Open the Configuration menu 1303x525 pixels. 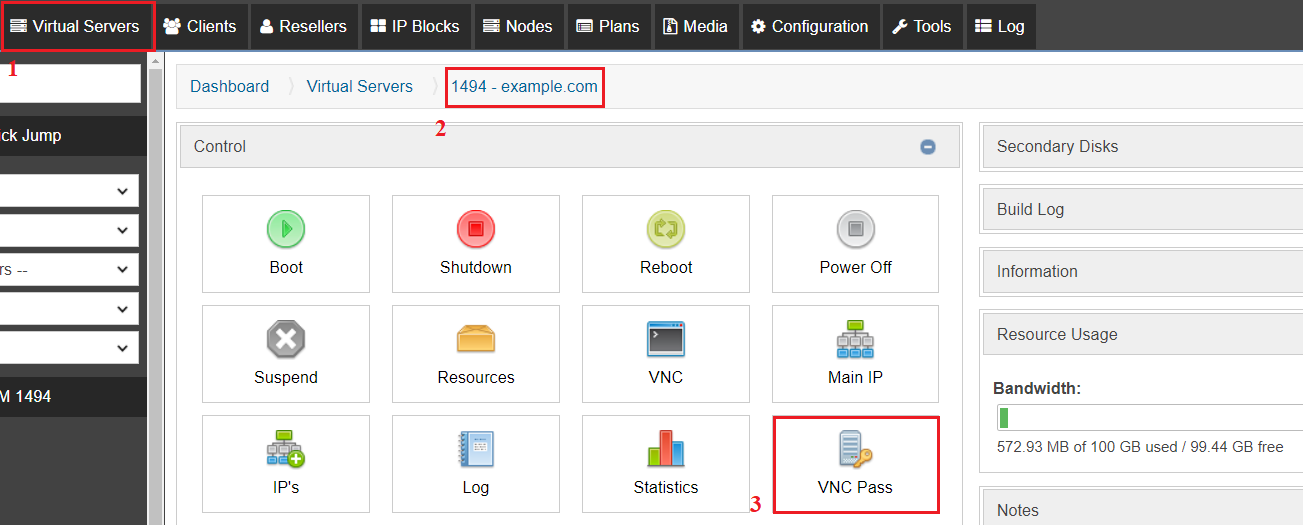[810, 26]
